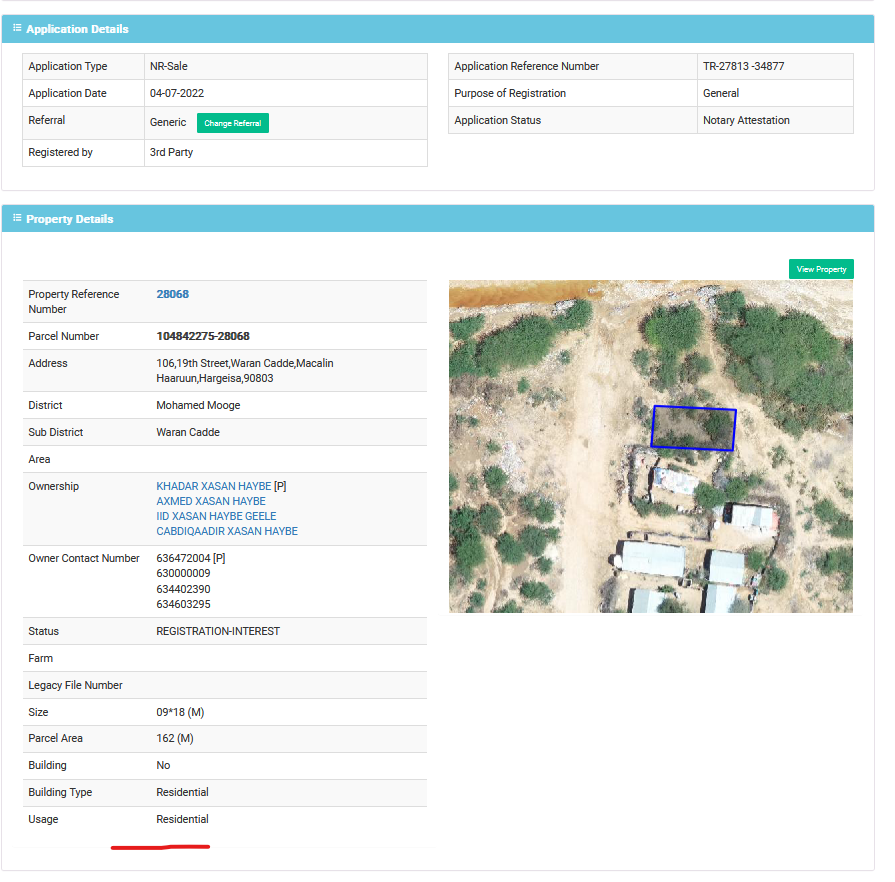Select the Generic referral value
Image resolution: width=895 pixels, height=882 pixels.
click(x=168, y=122)
